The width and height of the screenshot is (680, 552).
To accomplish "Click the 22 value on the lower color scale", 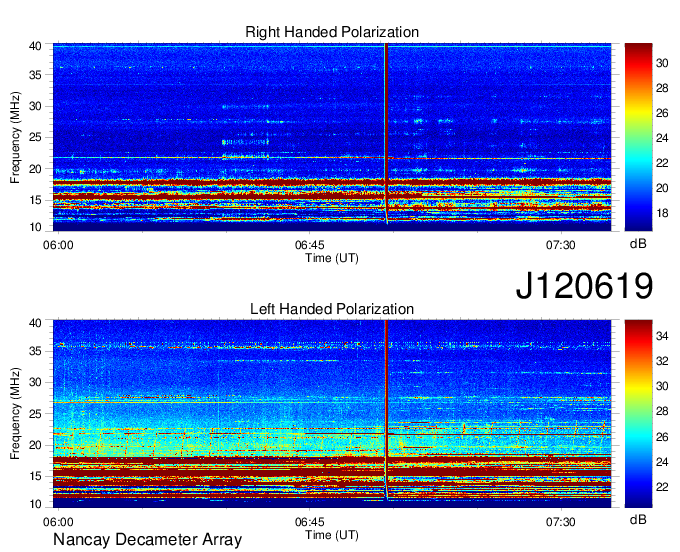I will (x=662, y=487).
